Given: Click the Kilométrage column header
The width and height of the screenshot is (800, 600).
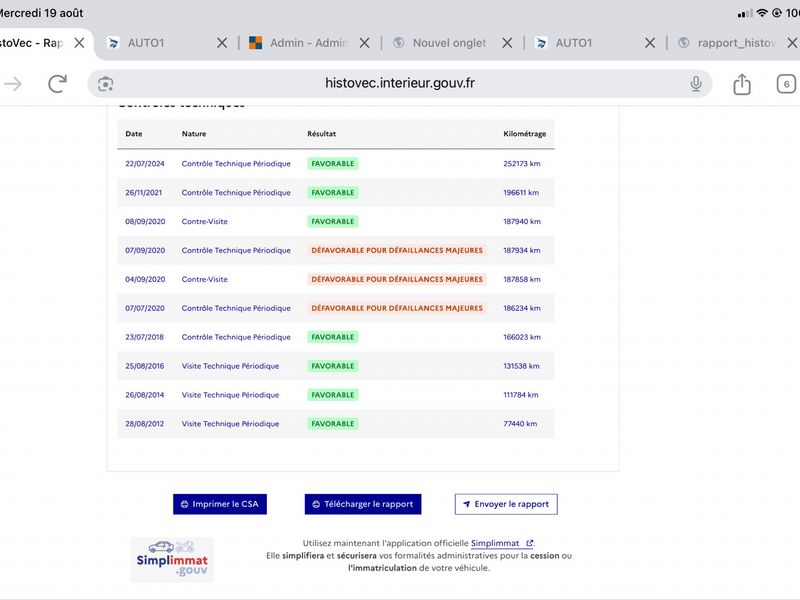Looking at the screenshot, I should point(524,134).
